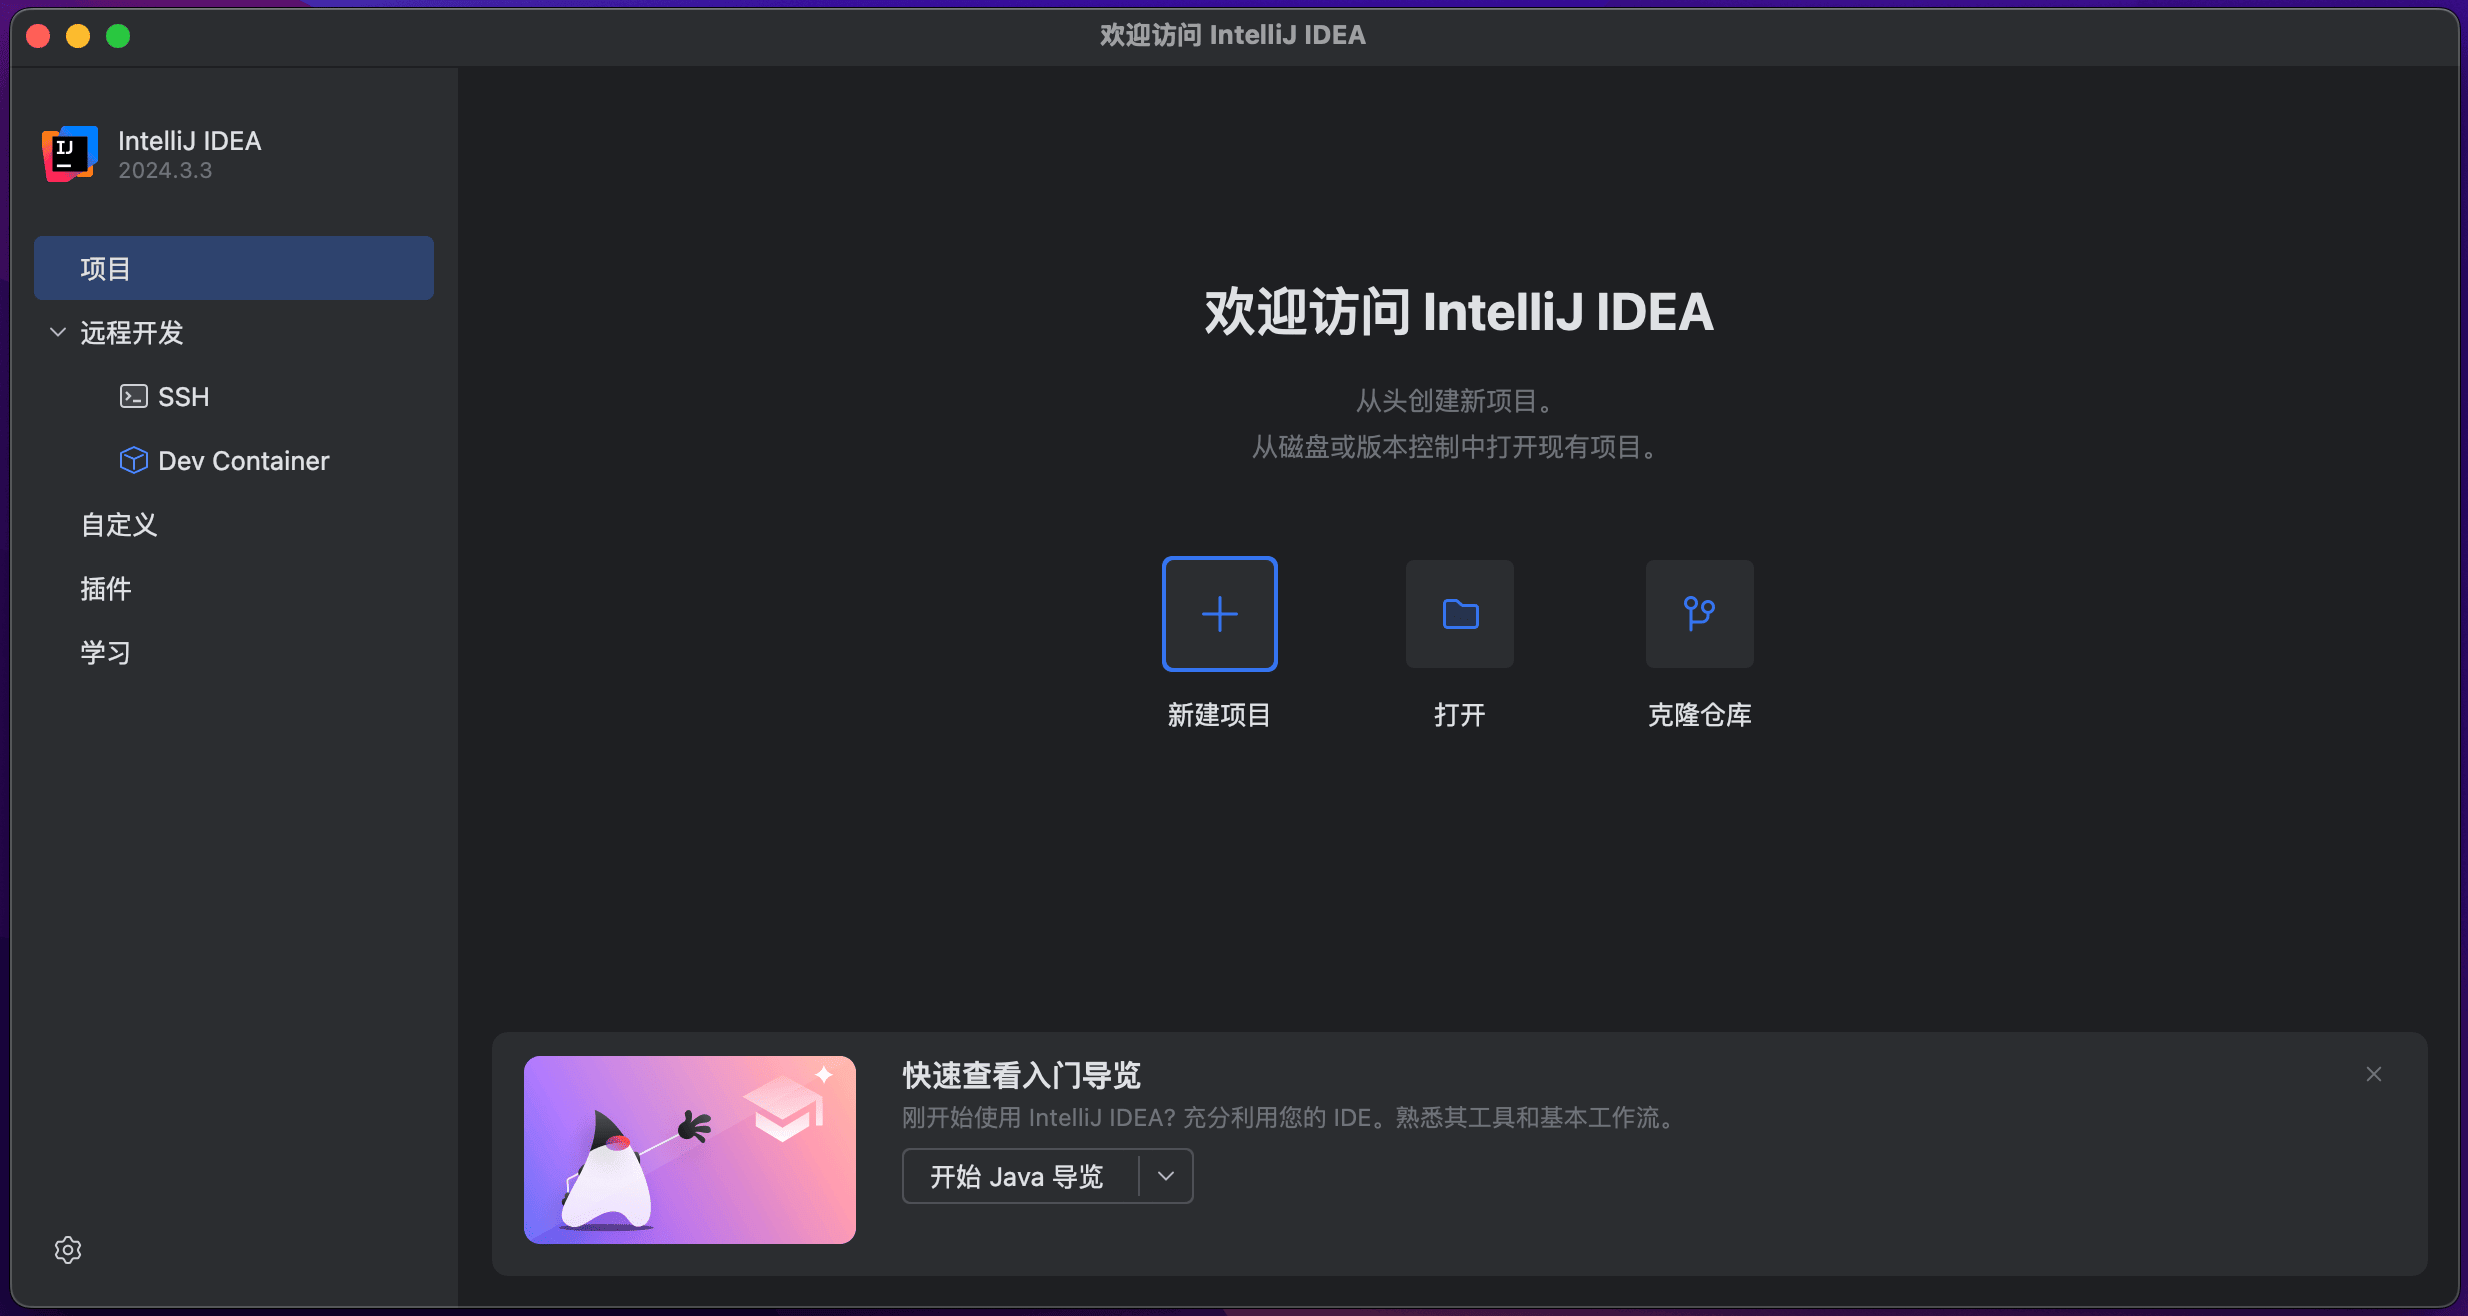This screenshot has height=1316, width=2468.
Task: Switch to the 插件 section
Action: click(106, 589)
